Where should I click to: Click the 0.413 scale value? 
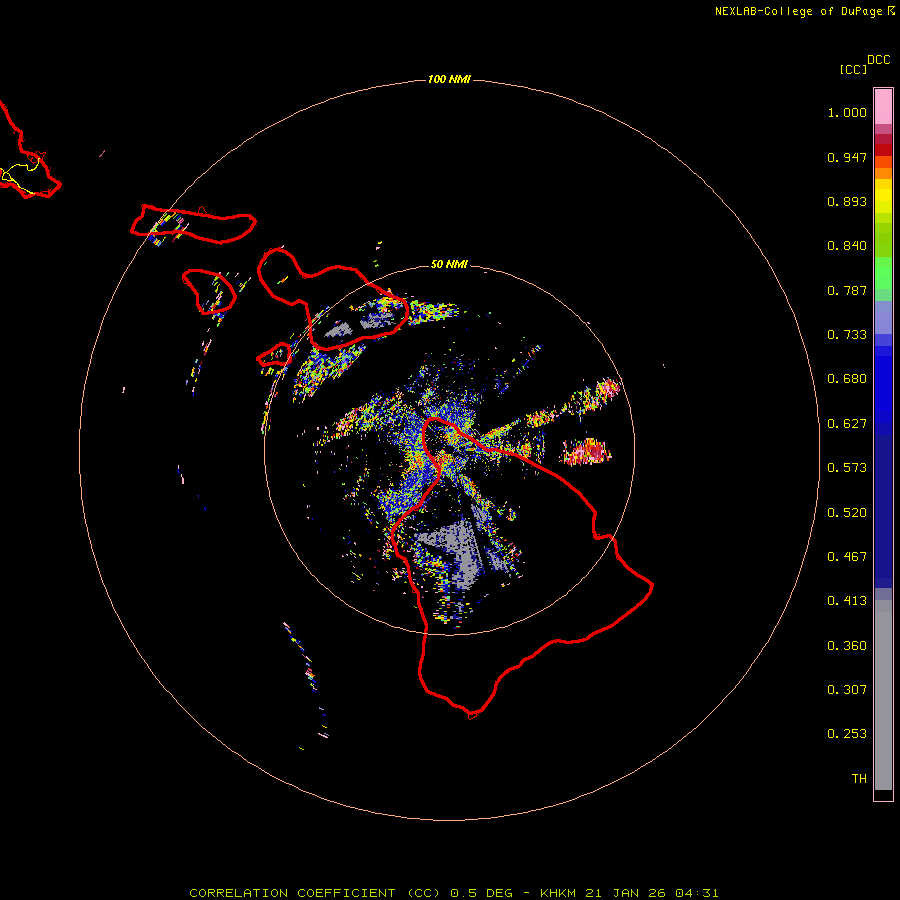[847, 601]
